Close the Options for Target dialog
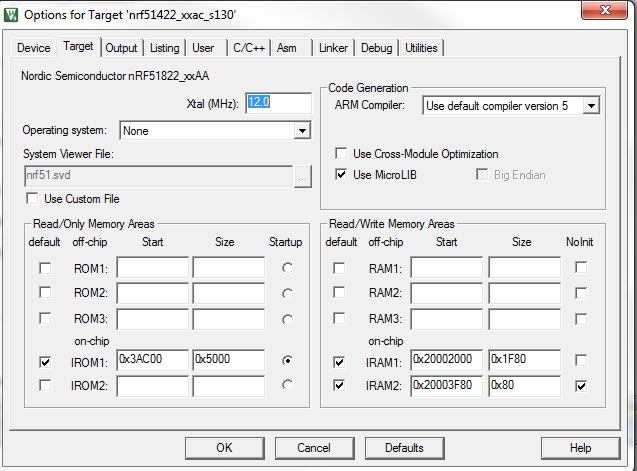This screenshot has width=637, height=471. pos(604,10)
